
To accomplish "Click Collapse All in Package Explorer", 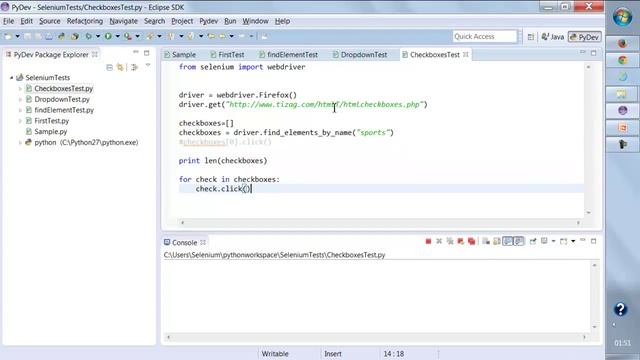I will 109,67.
